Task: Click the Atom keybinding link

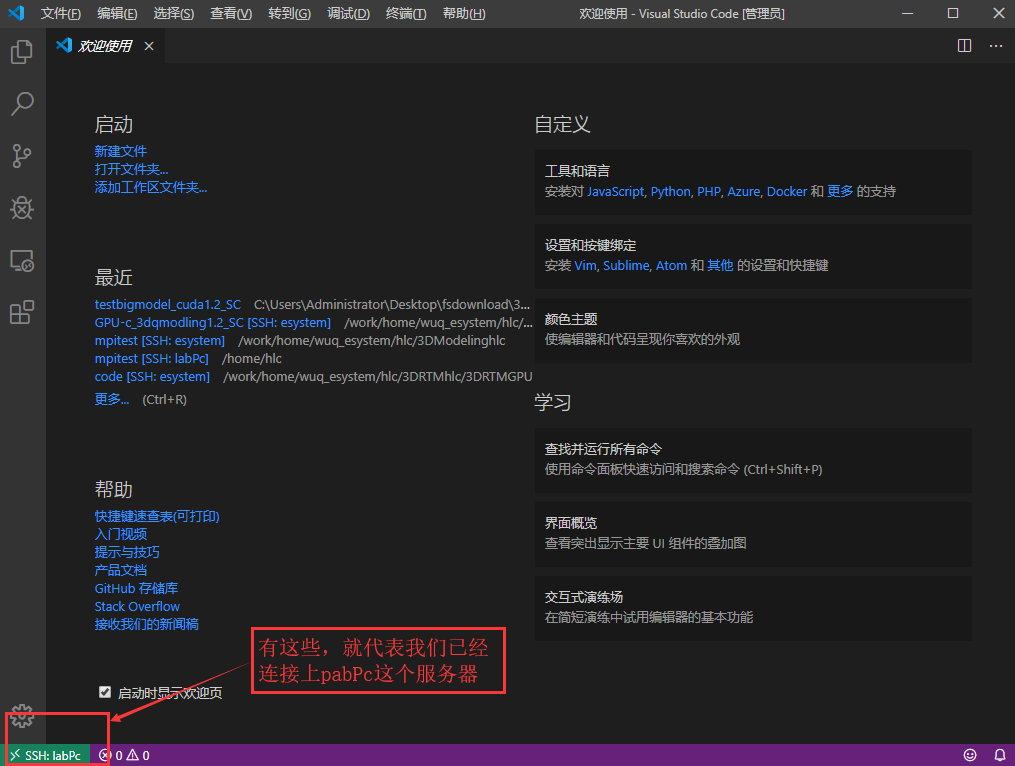Action: 671,265
